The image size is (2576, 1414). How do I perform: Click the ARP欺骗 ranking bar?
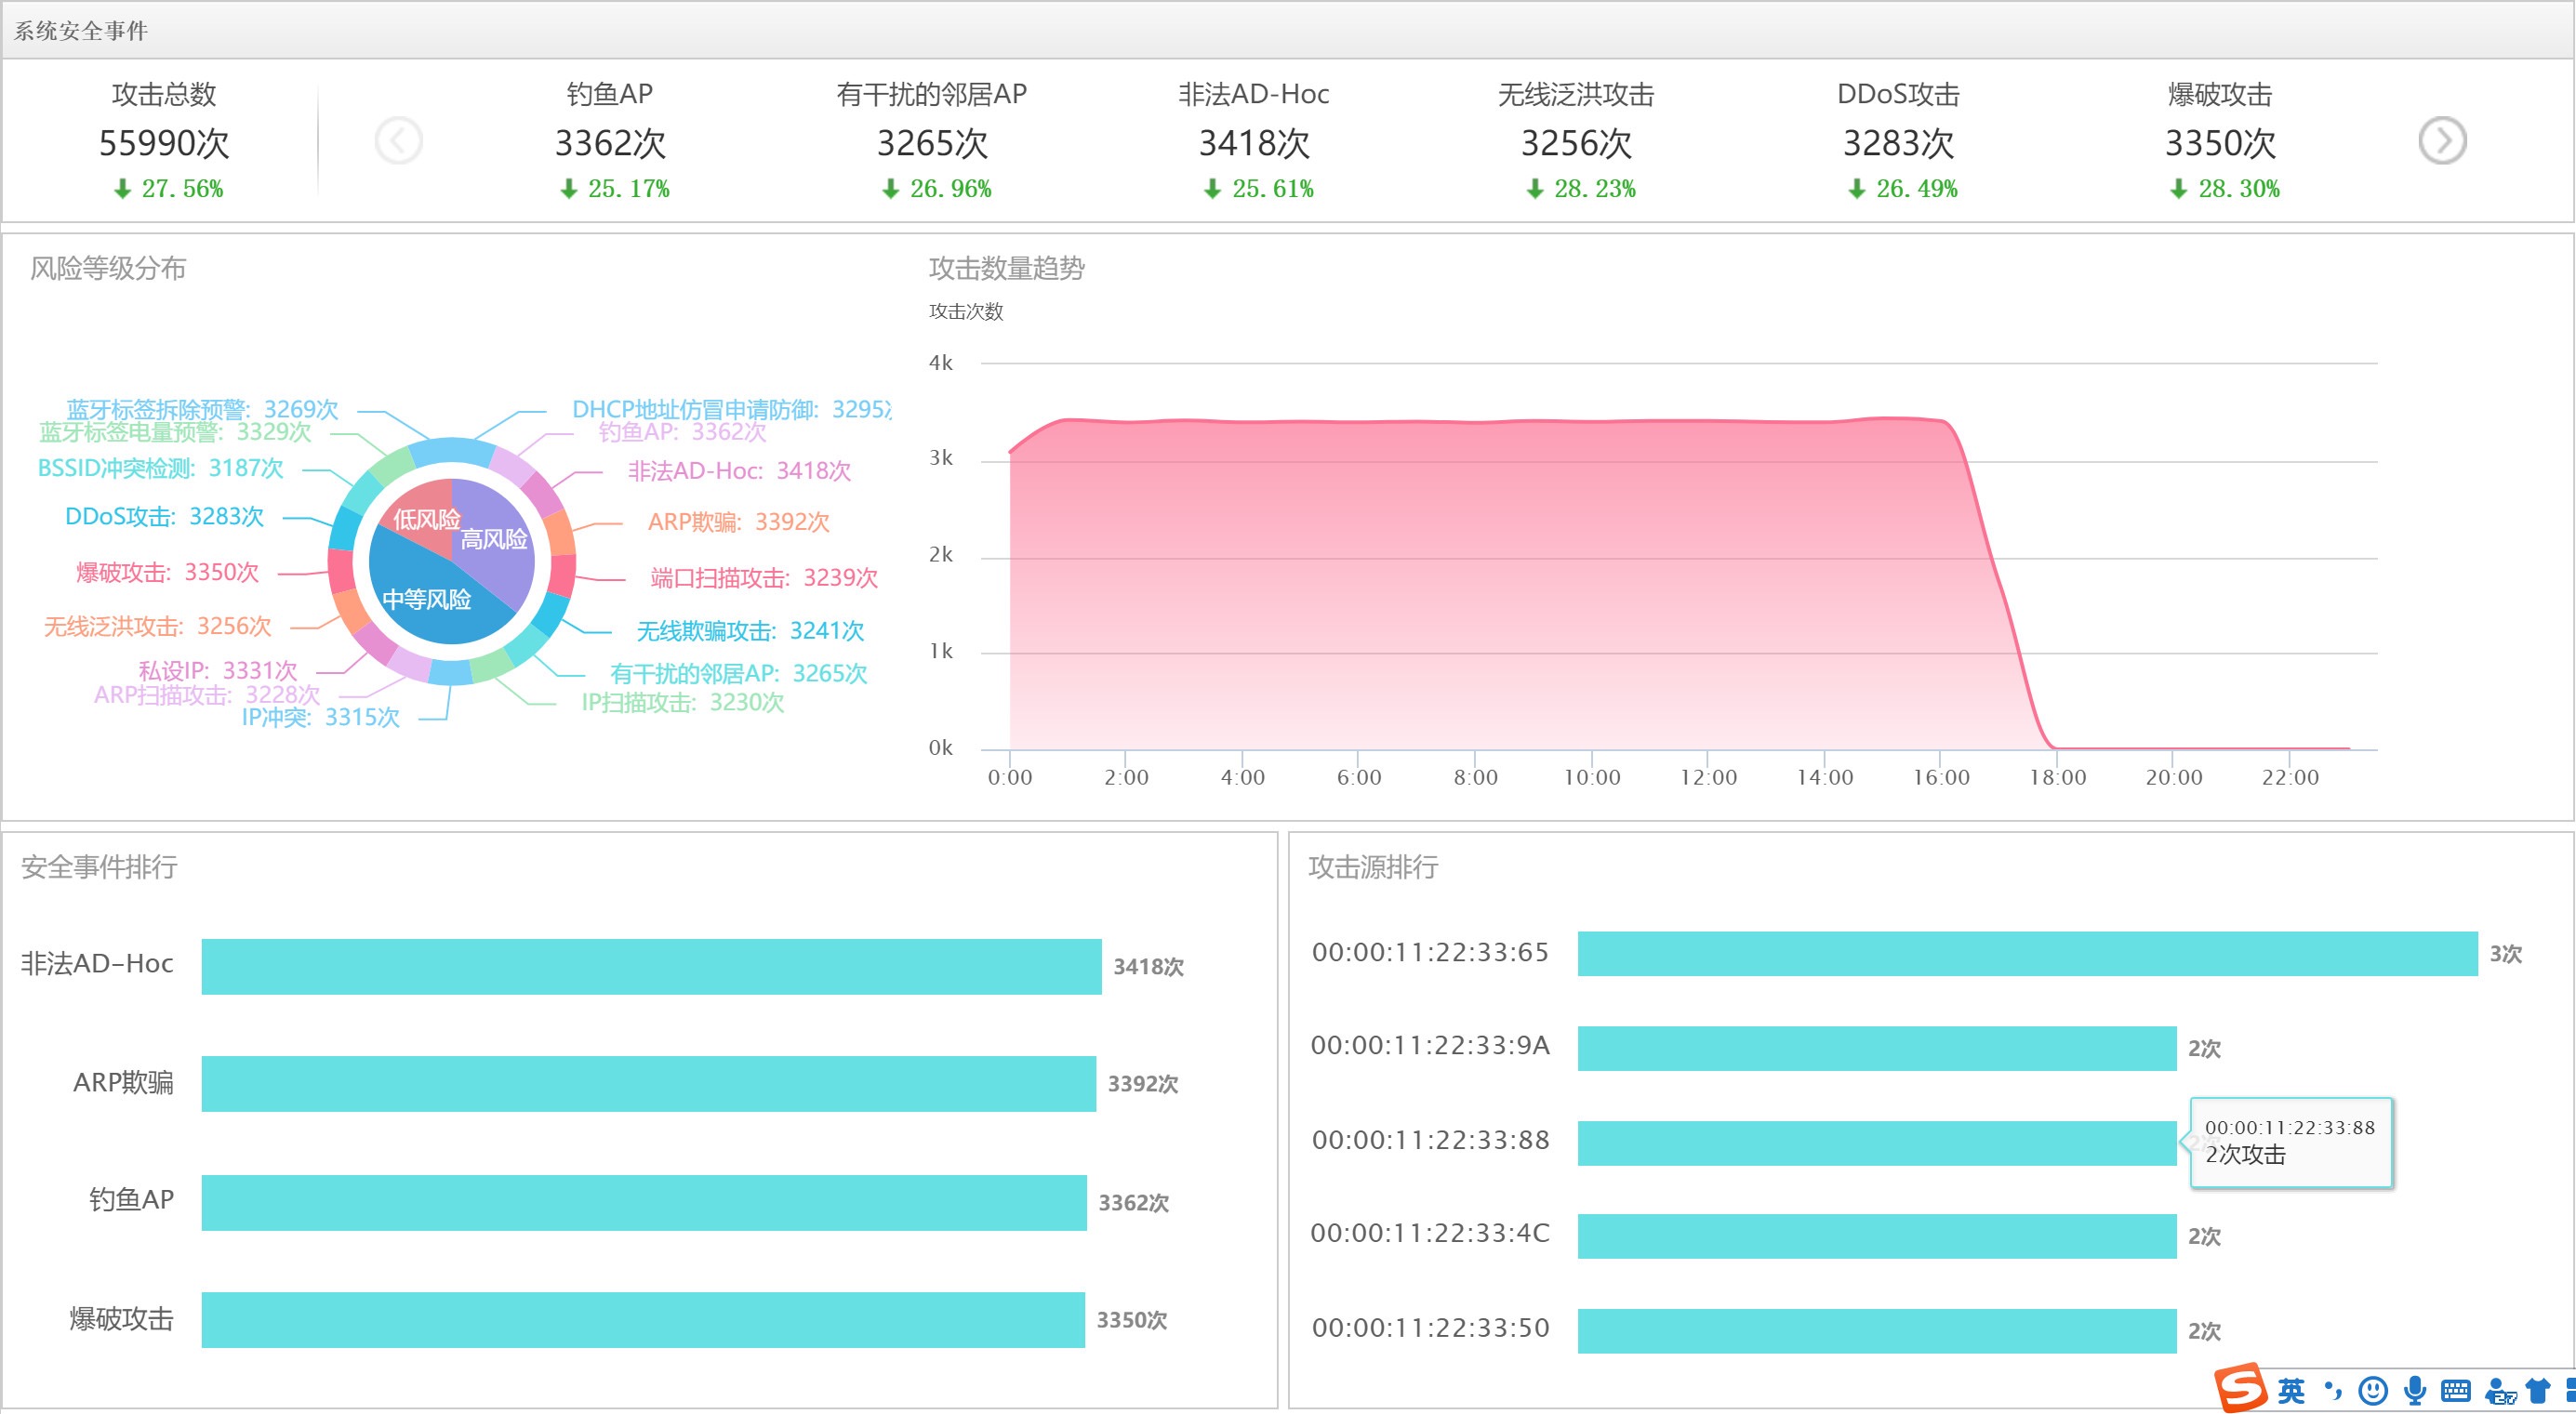pyautogui.click(x=648, y=1084)
